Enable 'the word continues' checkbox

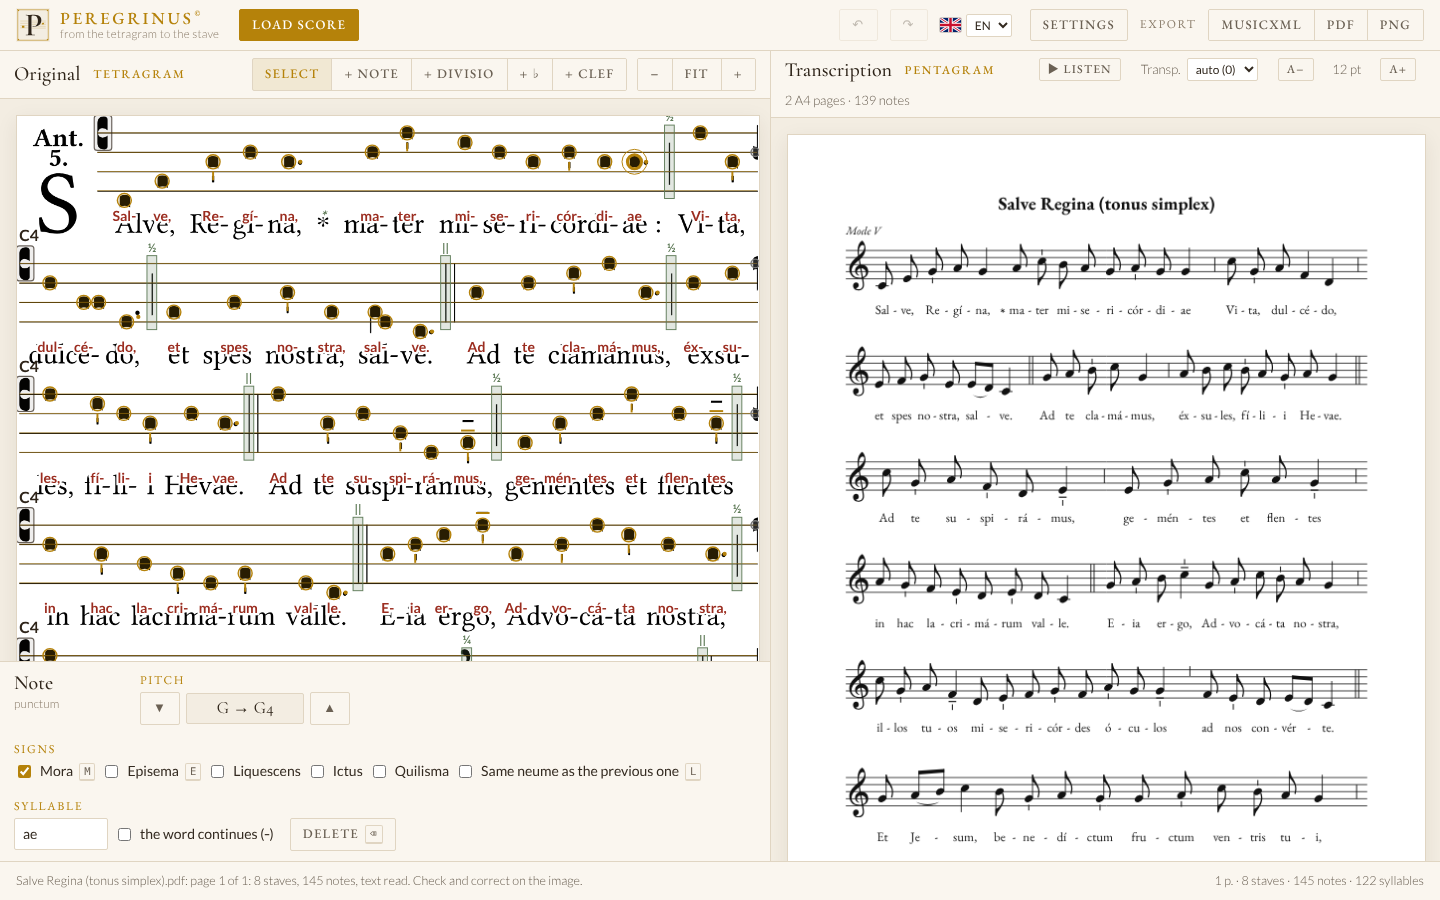coord(124,834)
